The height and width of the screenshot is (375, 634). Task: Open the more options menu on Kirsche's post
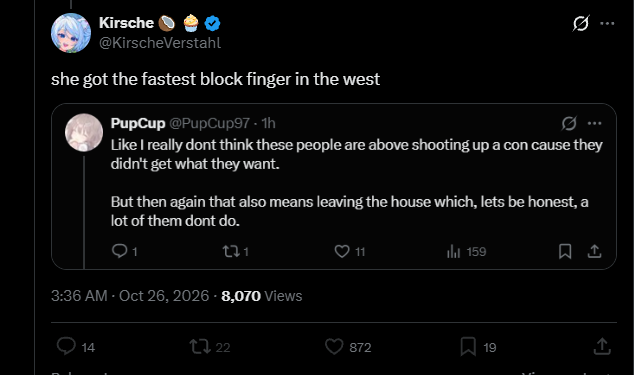(607, 23)
